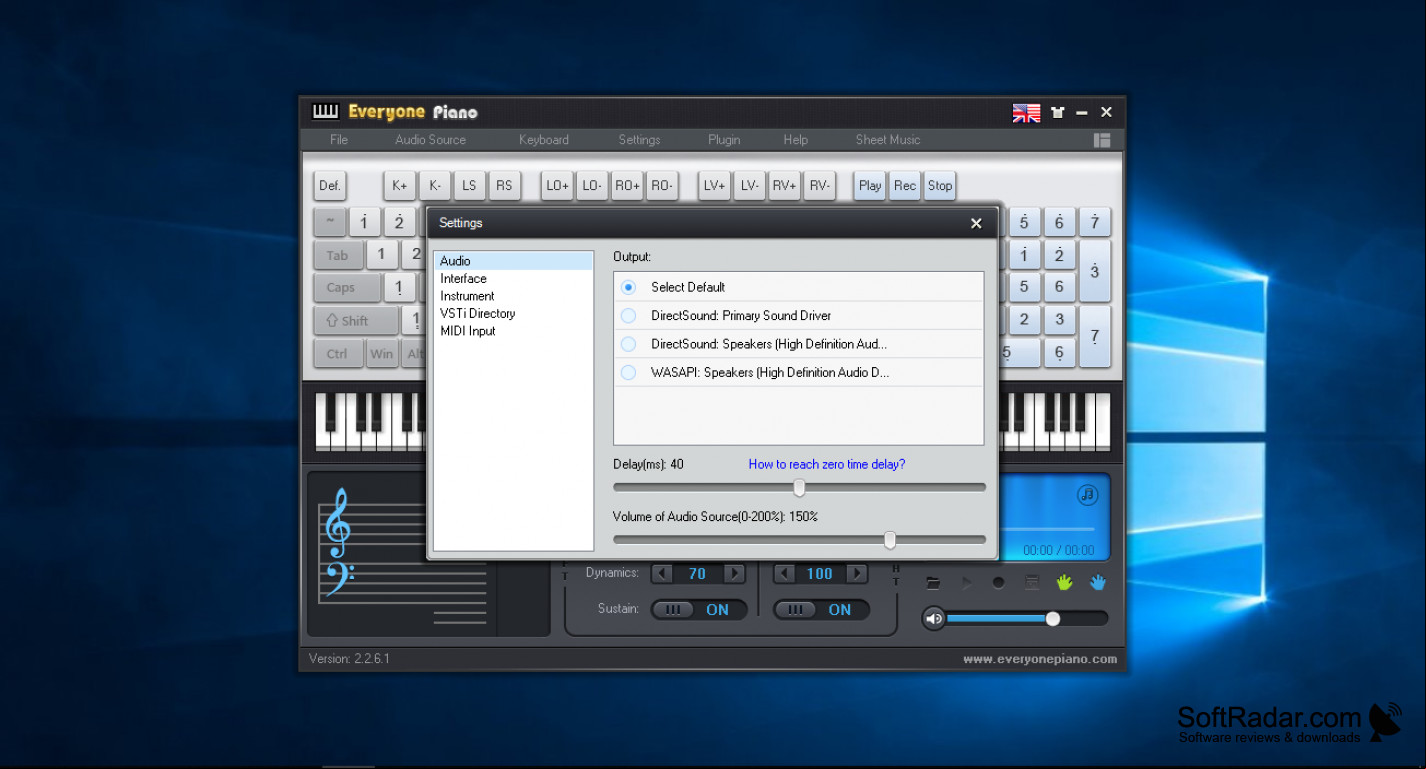
Task: Open the www.everyonepiano.com link
Action: coord(1040,659)
